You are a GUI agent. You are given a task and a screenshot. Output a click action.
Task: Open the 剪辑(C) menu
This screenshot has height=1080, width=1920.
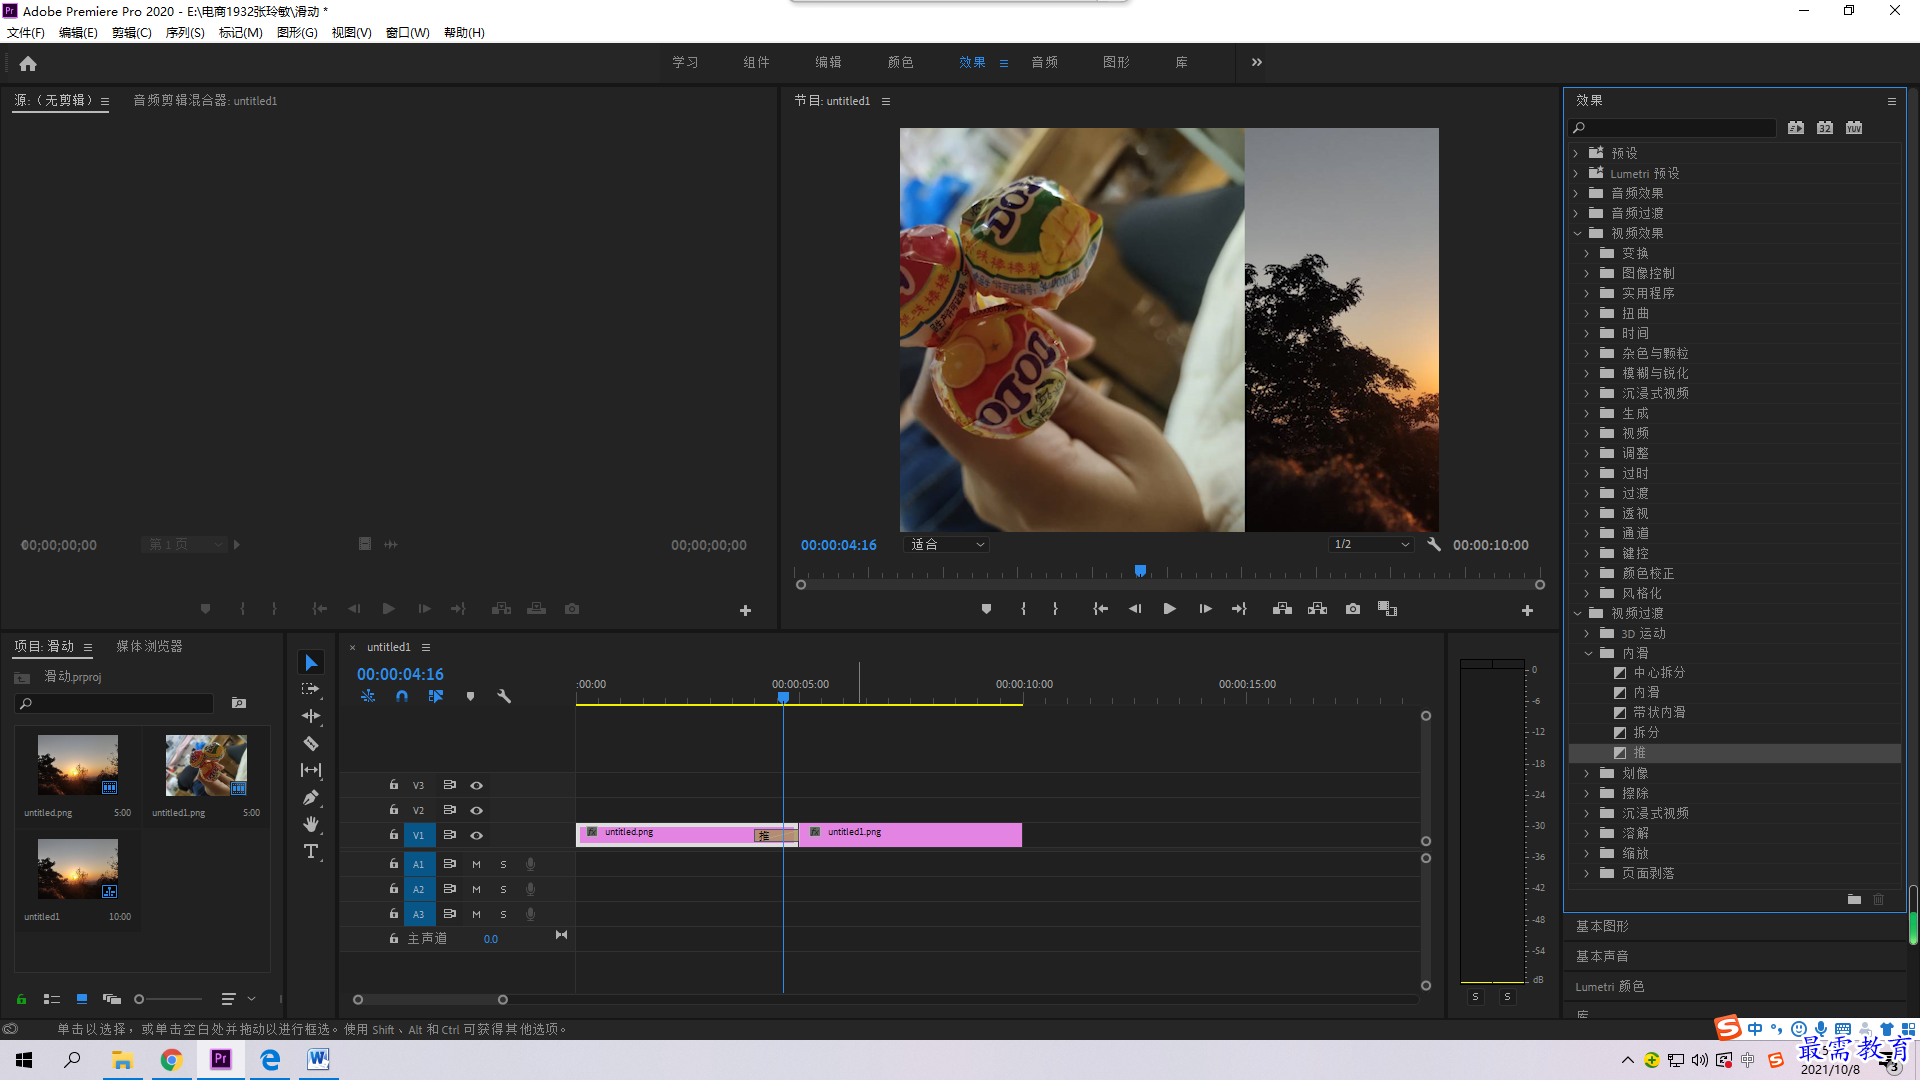coord(132,33)
